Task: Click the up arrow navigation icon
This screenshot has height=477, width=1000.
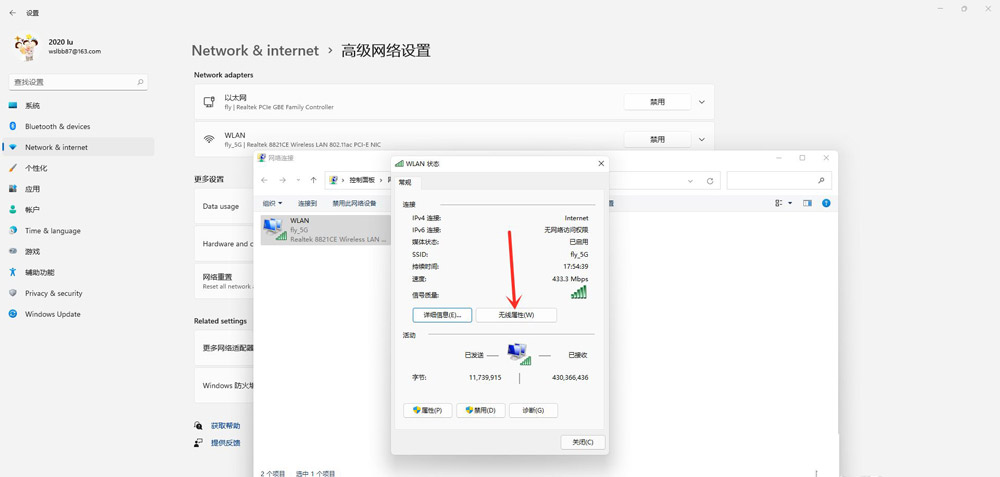Action: coord(313,180)
